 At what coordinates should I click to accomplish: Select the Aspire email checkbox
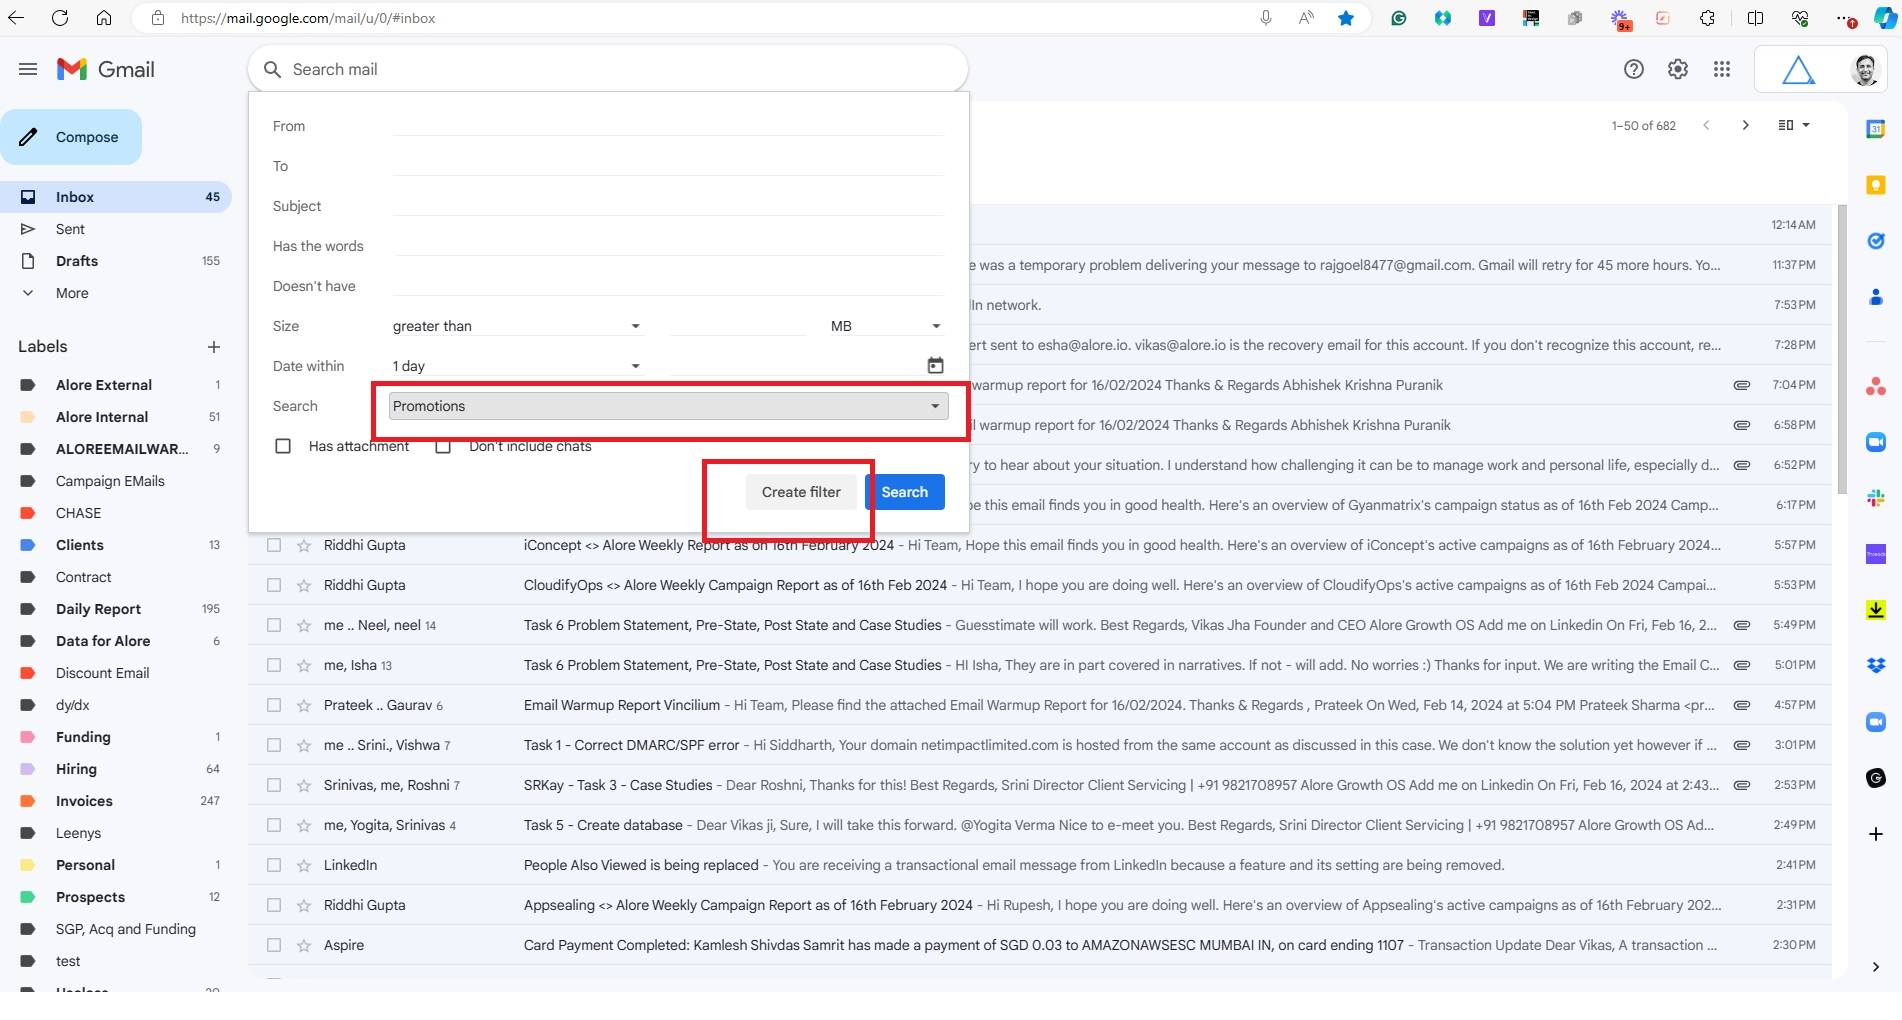tap(274, 945)
